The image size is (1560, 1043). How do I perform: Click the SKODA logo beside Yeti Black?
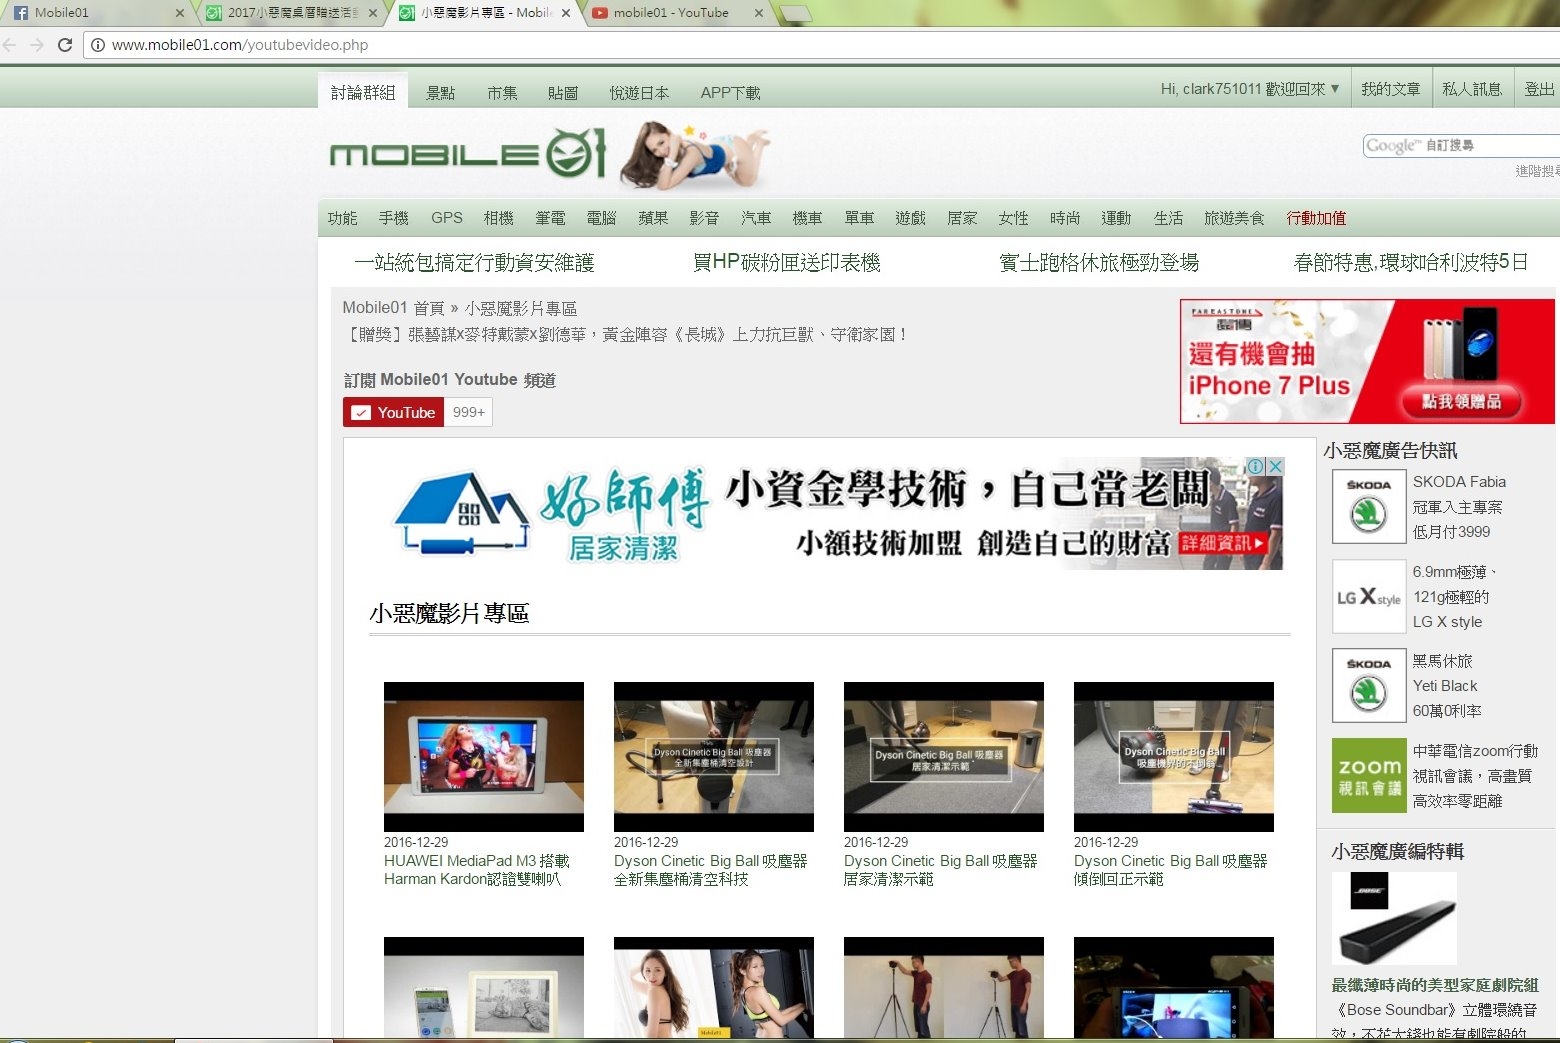point(1369,685)
